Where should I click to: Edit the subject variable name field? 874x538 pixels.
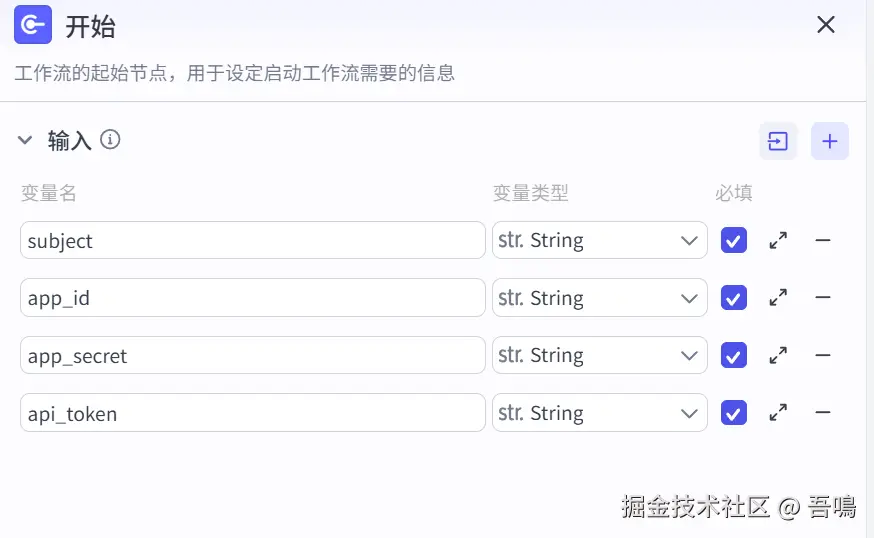click(252, 240)
